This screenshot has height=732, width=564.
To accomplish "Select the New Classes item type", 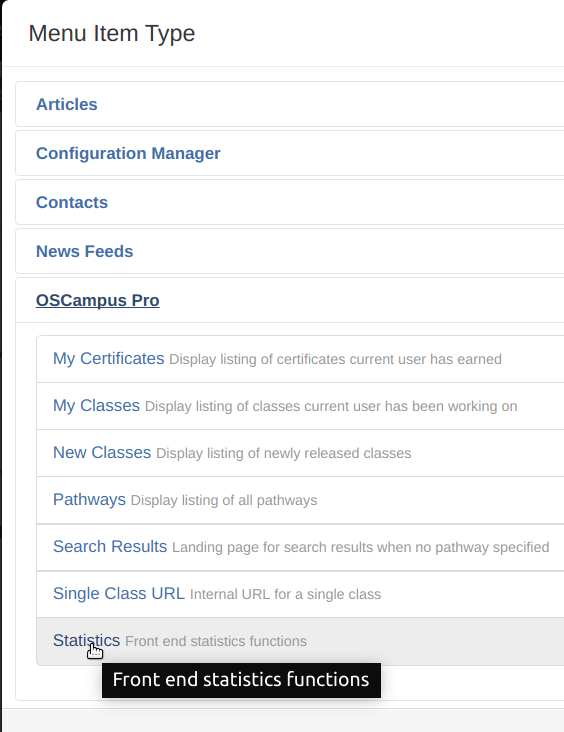I will [x=102, y=452].
